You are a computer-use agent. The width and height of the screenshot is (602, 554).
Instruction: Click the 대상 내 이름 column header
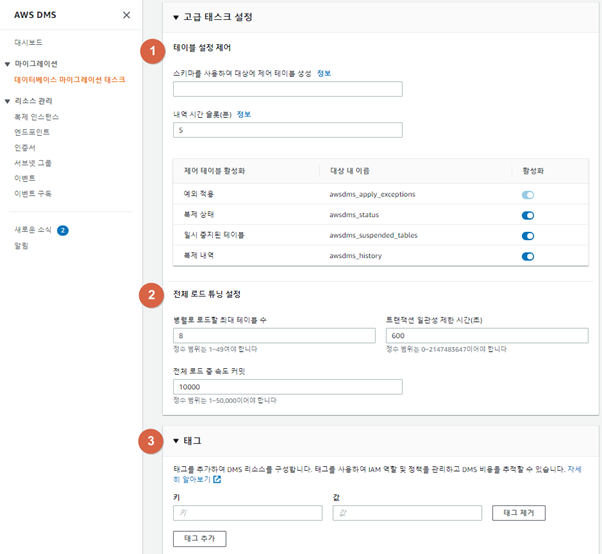(350, 171)
